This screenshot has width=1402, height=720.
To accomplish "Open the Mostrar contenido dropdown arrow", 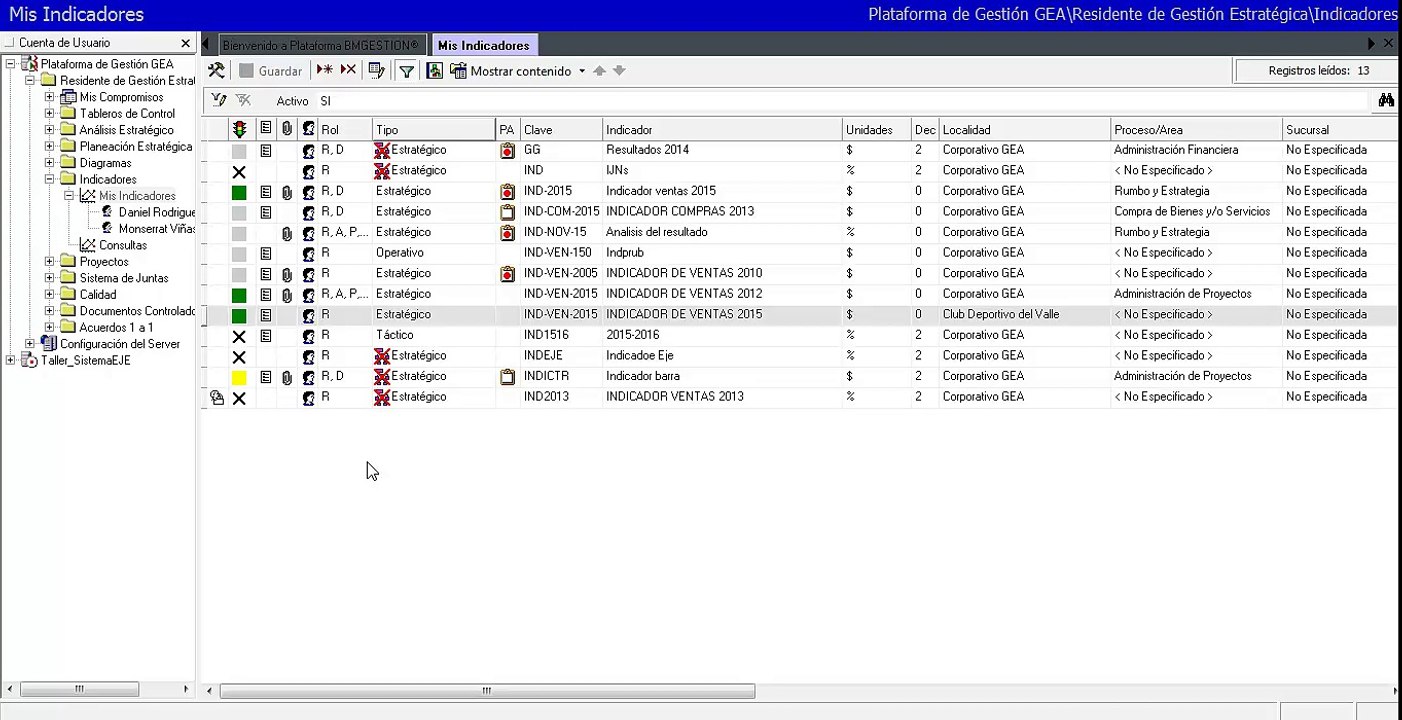I will tap(582, 71).
